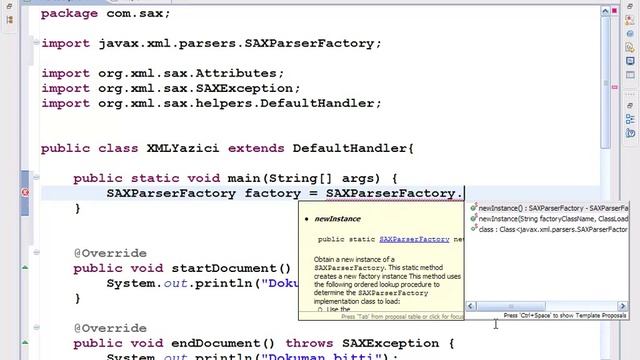The height and width of the screenshot is (360, 640).
Task: Restore the lower right-side minimized view stack
Action: pos(630,105)
